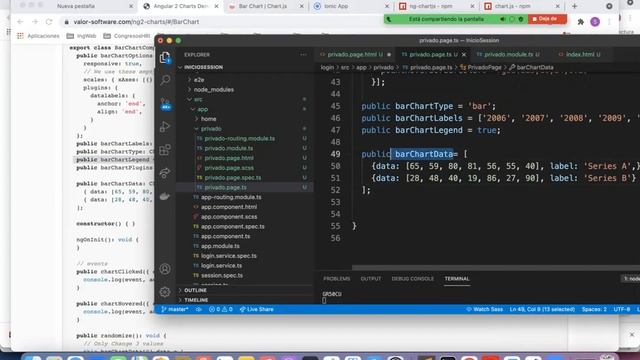Switch to Bar Chart | Chart.js browser tab
Viewport: 640px width, 360px height.
point(266,6)
